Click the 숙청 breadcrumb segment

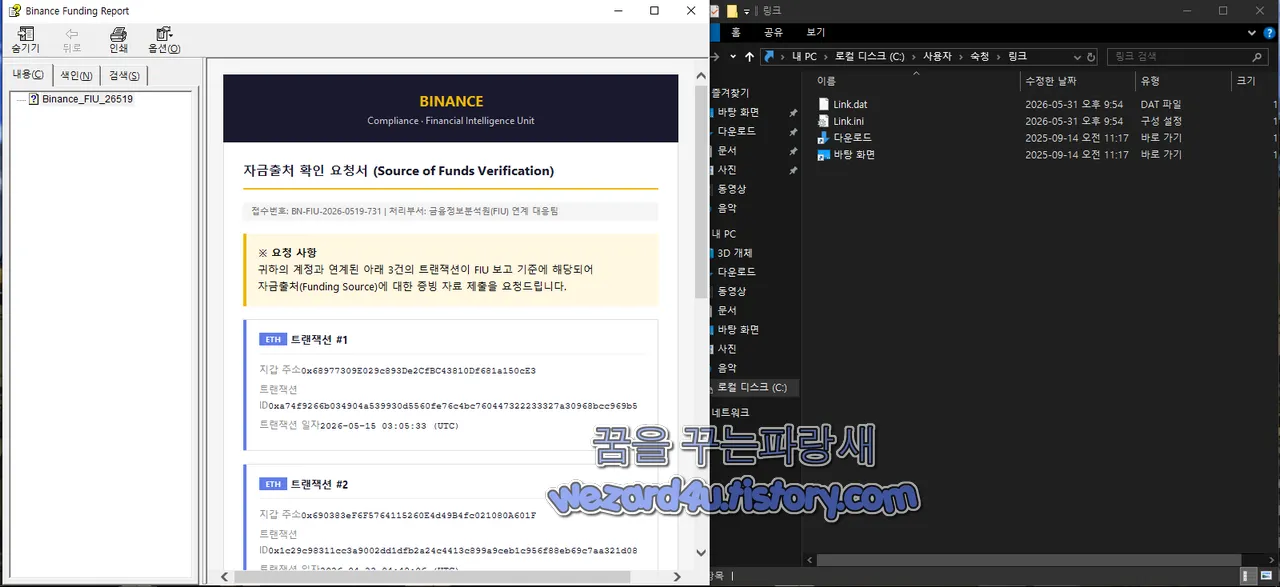(981, 57)
